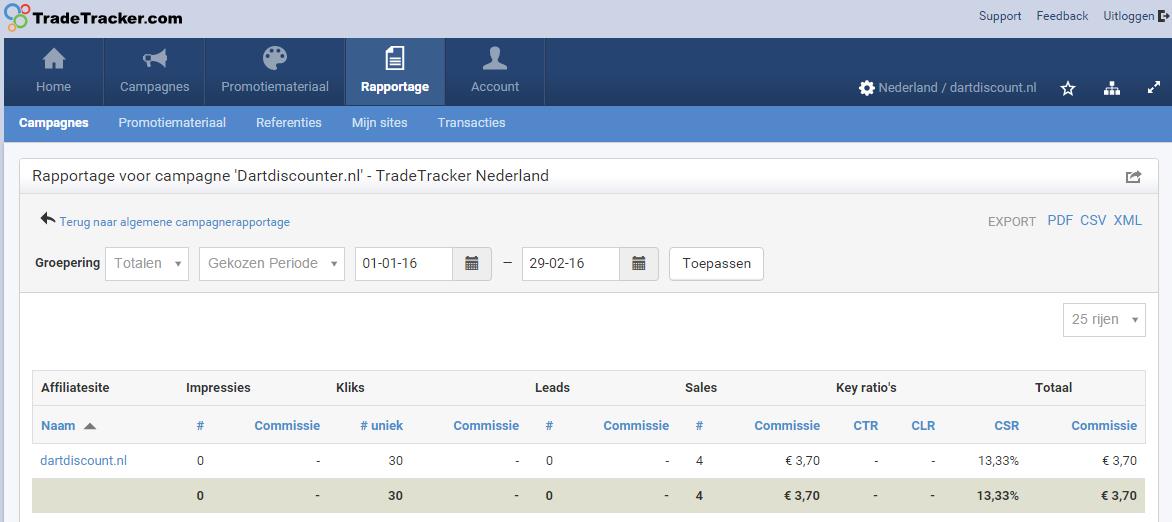Viewport: 1172px width, 522px height.
Task: Switch to Campagnes sub-tab
Action: pyautogui.click(x=54, y=123)
